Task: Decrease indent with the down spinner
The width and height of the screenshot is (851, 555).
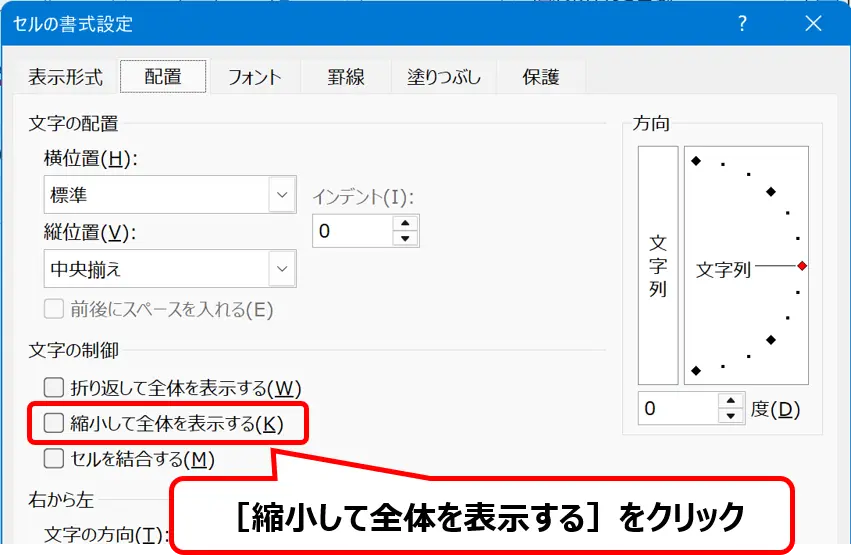Action: (405, 238)
